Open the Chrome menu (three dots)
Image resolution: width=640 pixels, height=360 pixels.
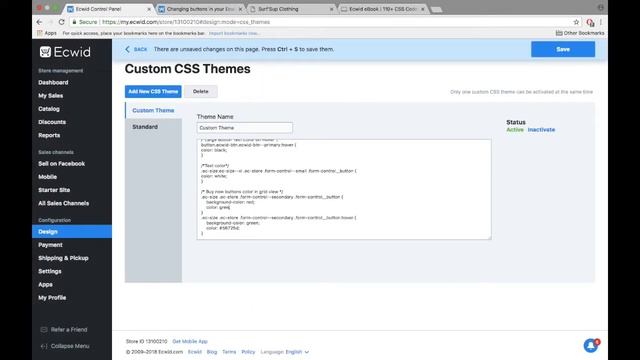[601, 22]
